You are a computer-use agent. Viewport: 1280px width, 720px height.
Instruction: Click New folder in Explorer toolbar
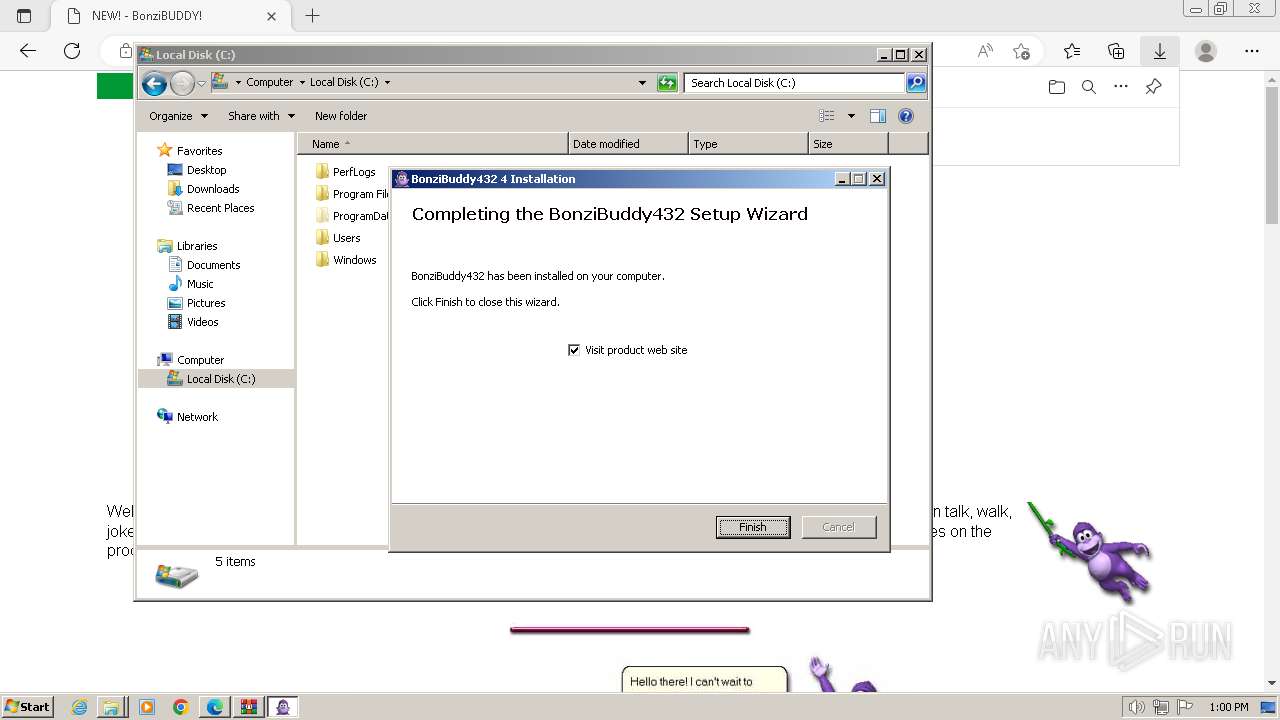341,116
